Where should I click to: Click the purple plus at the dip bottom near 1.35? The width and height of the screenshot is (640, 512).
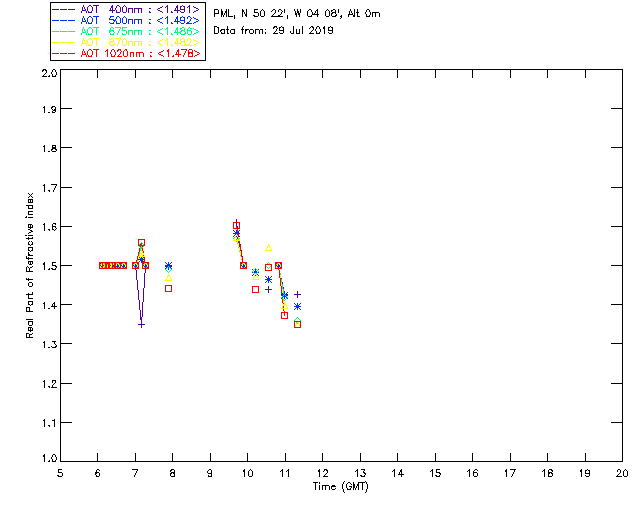coord(141,325)
